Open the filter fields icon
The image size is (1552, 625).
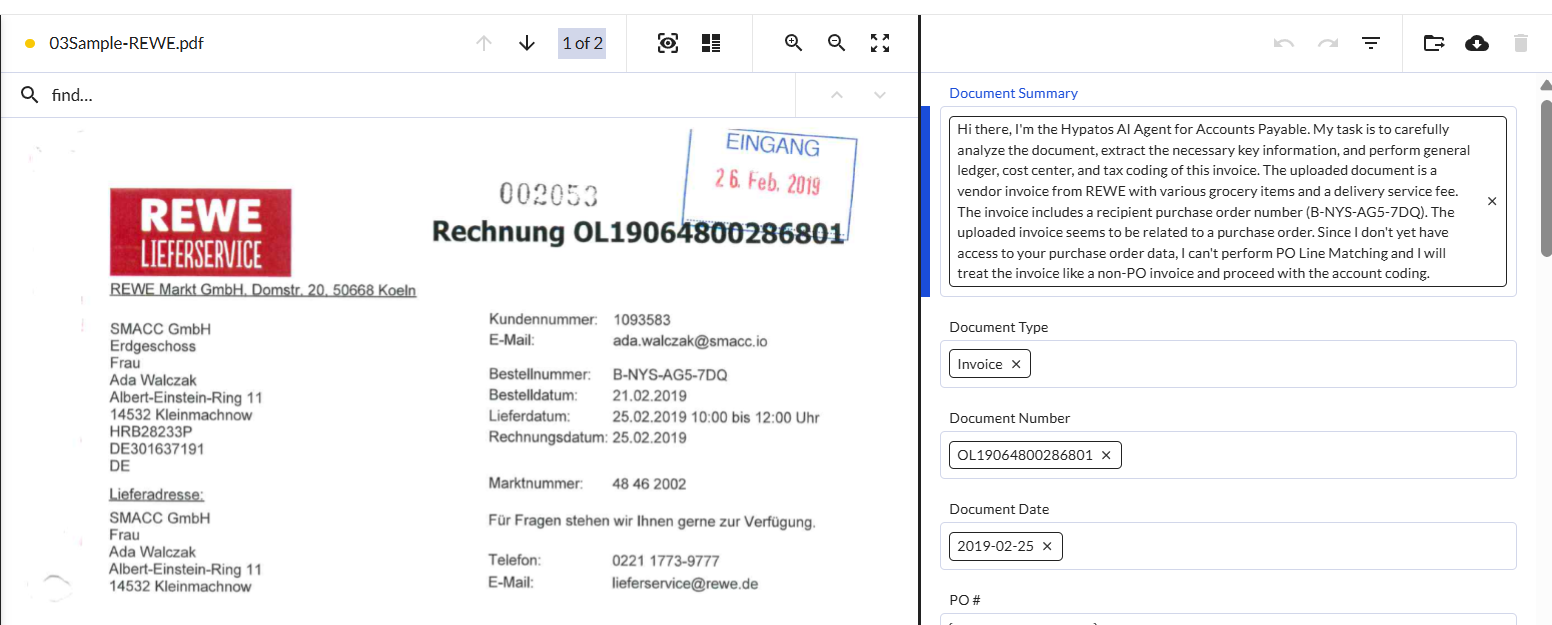point(1371,43)
